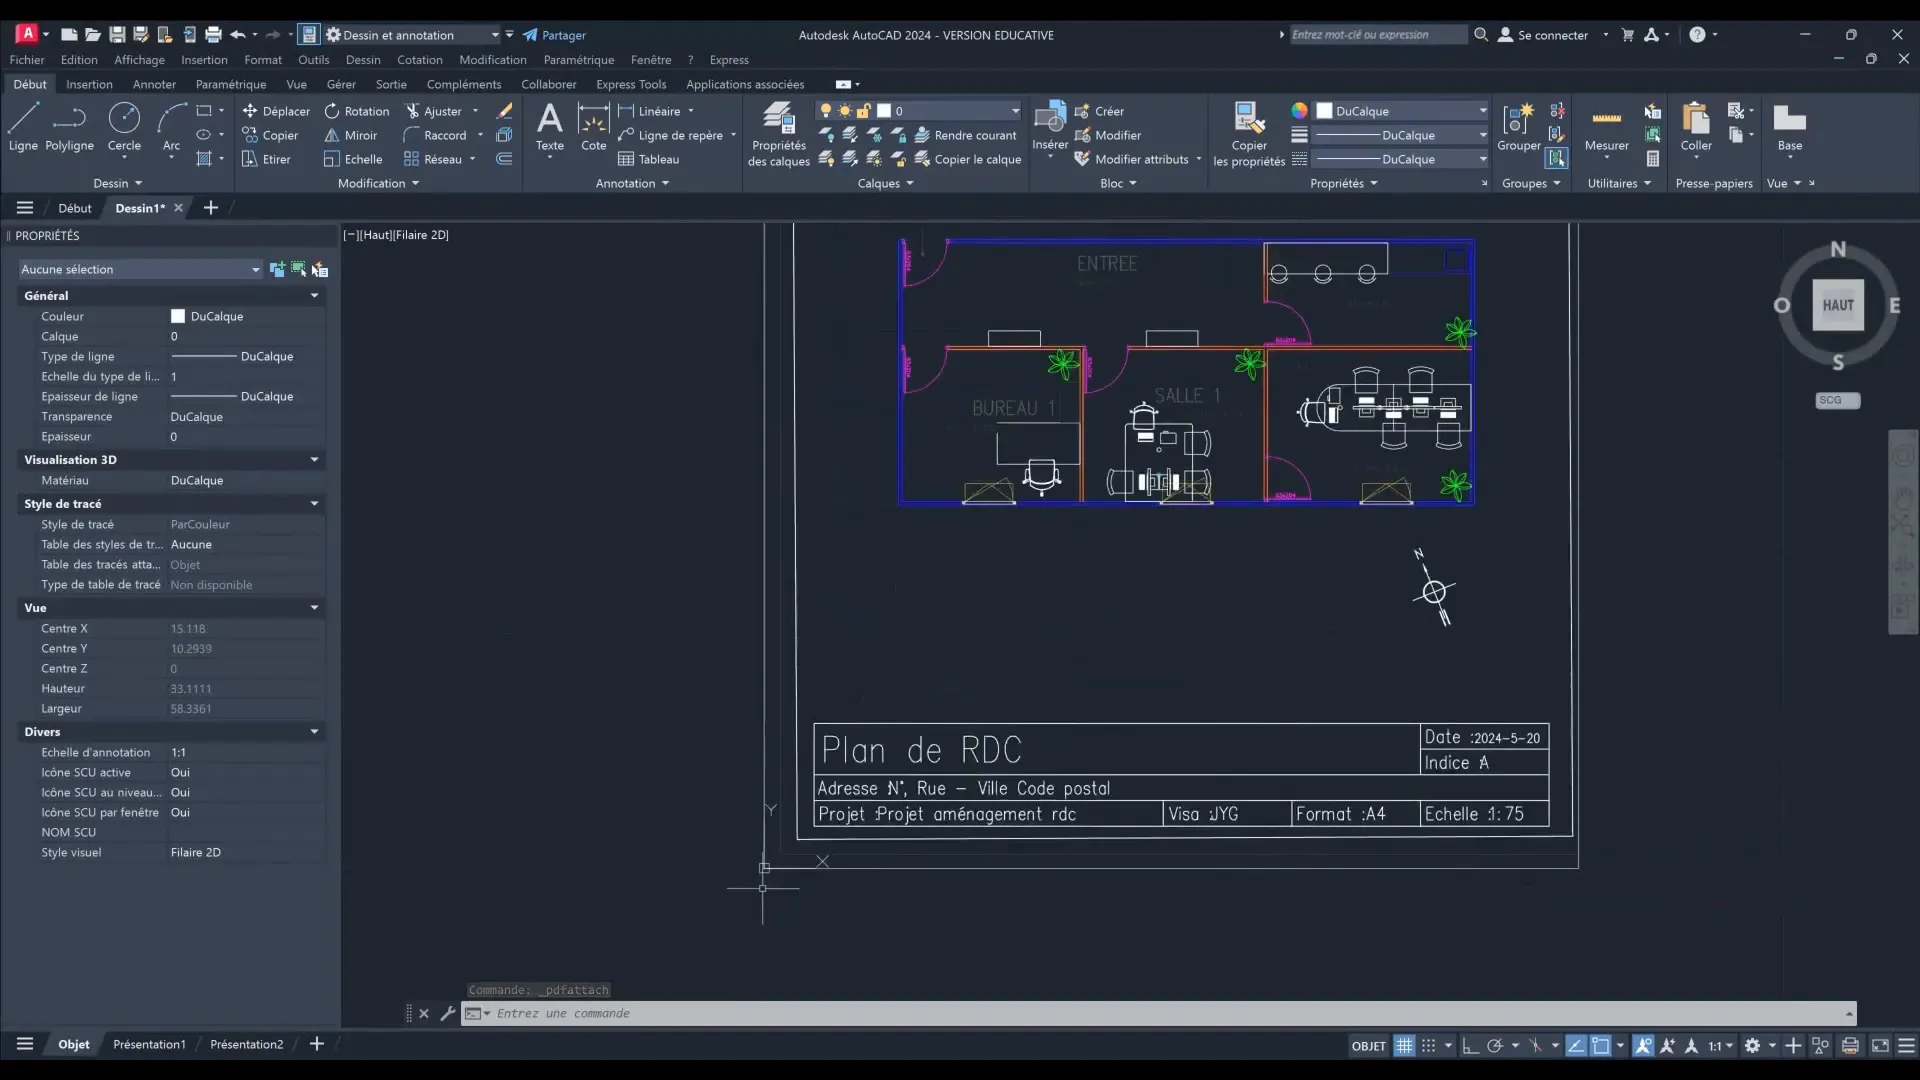Click the search magnifier icon in title bar
The image size is (1920, 1080).
coord(1481,35)
